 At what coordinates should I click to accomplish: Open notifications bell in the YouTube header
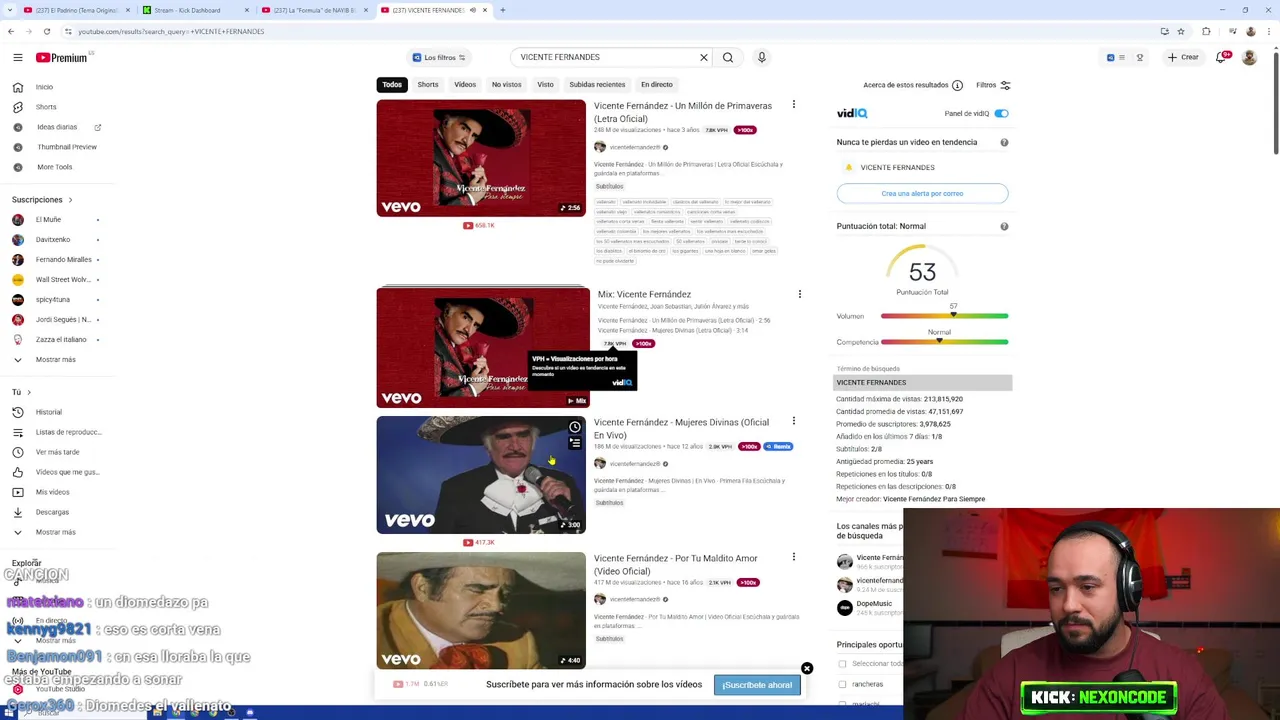click(x=1220, y=57)
